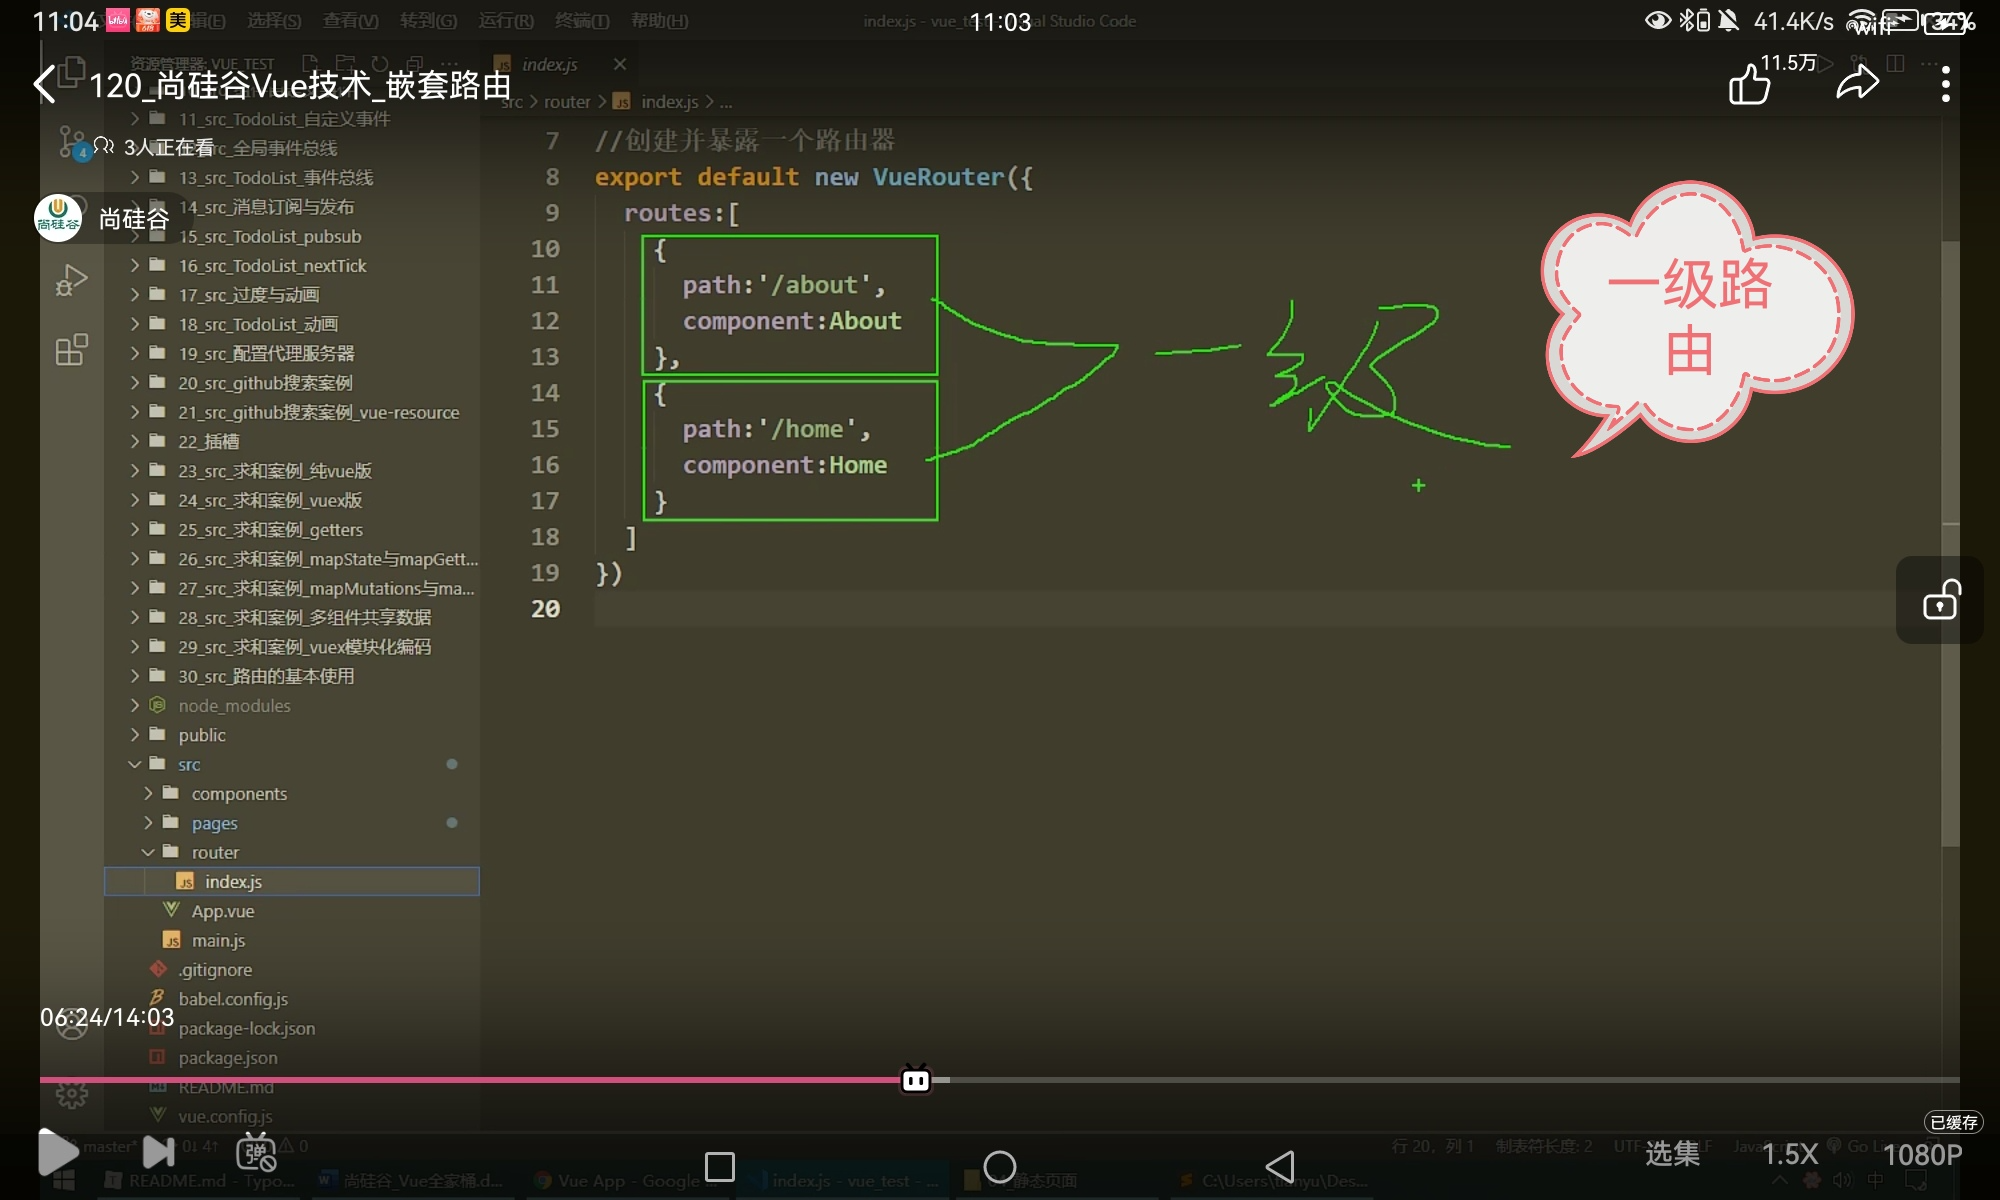
Task: Tap the share arrow icon
Action: (1857, 84)
